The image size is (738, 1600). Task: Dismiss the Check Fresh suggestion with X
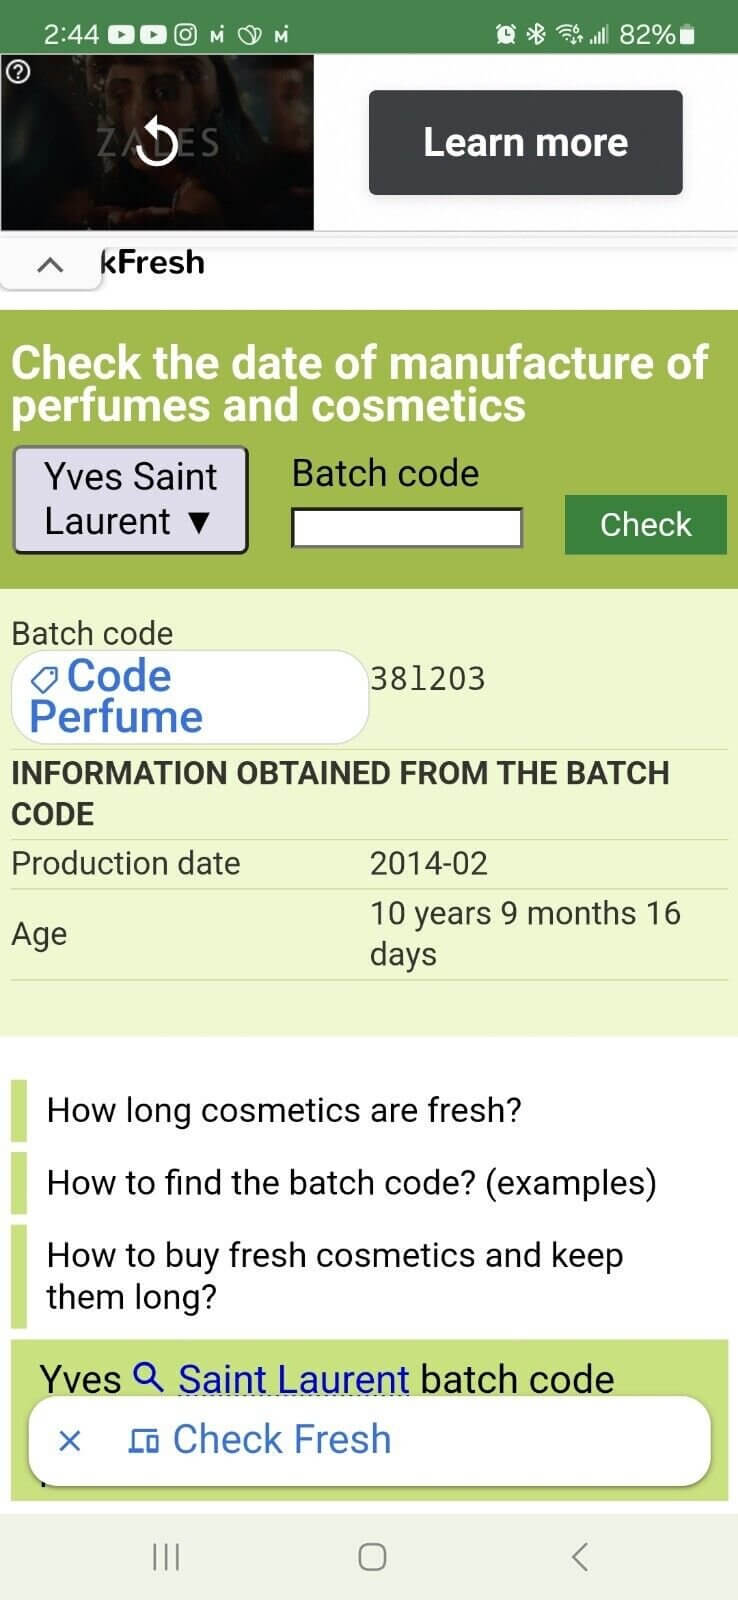(69, 1440)
